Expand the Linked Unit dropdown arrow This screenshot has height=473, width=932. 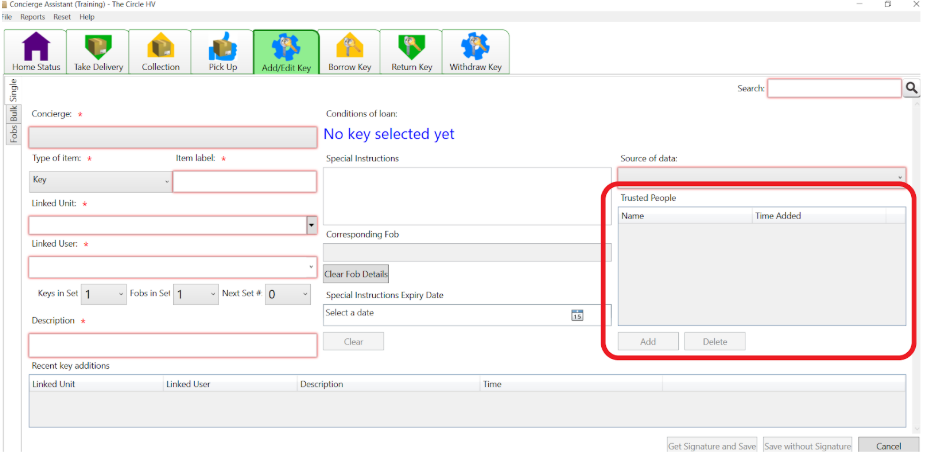[311, 225]
